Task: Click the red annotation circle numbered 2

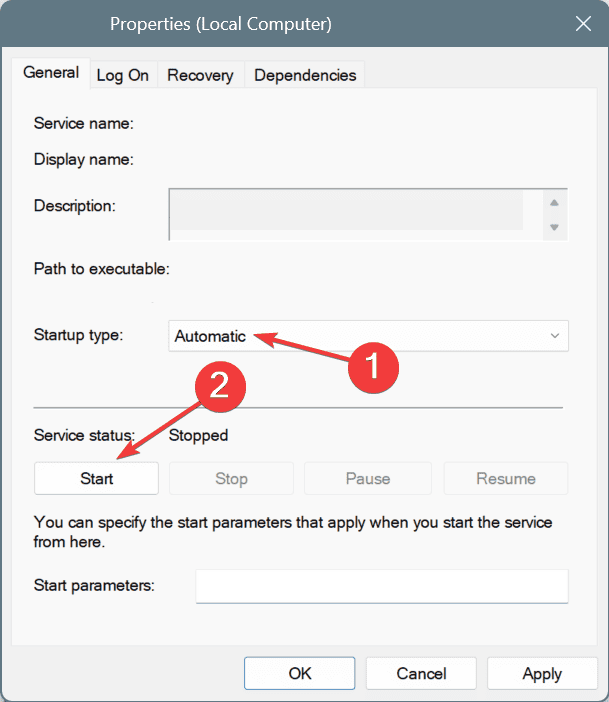Action: 220,386
